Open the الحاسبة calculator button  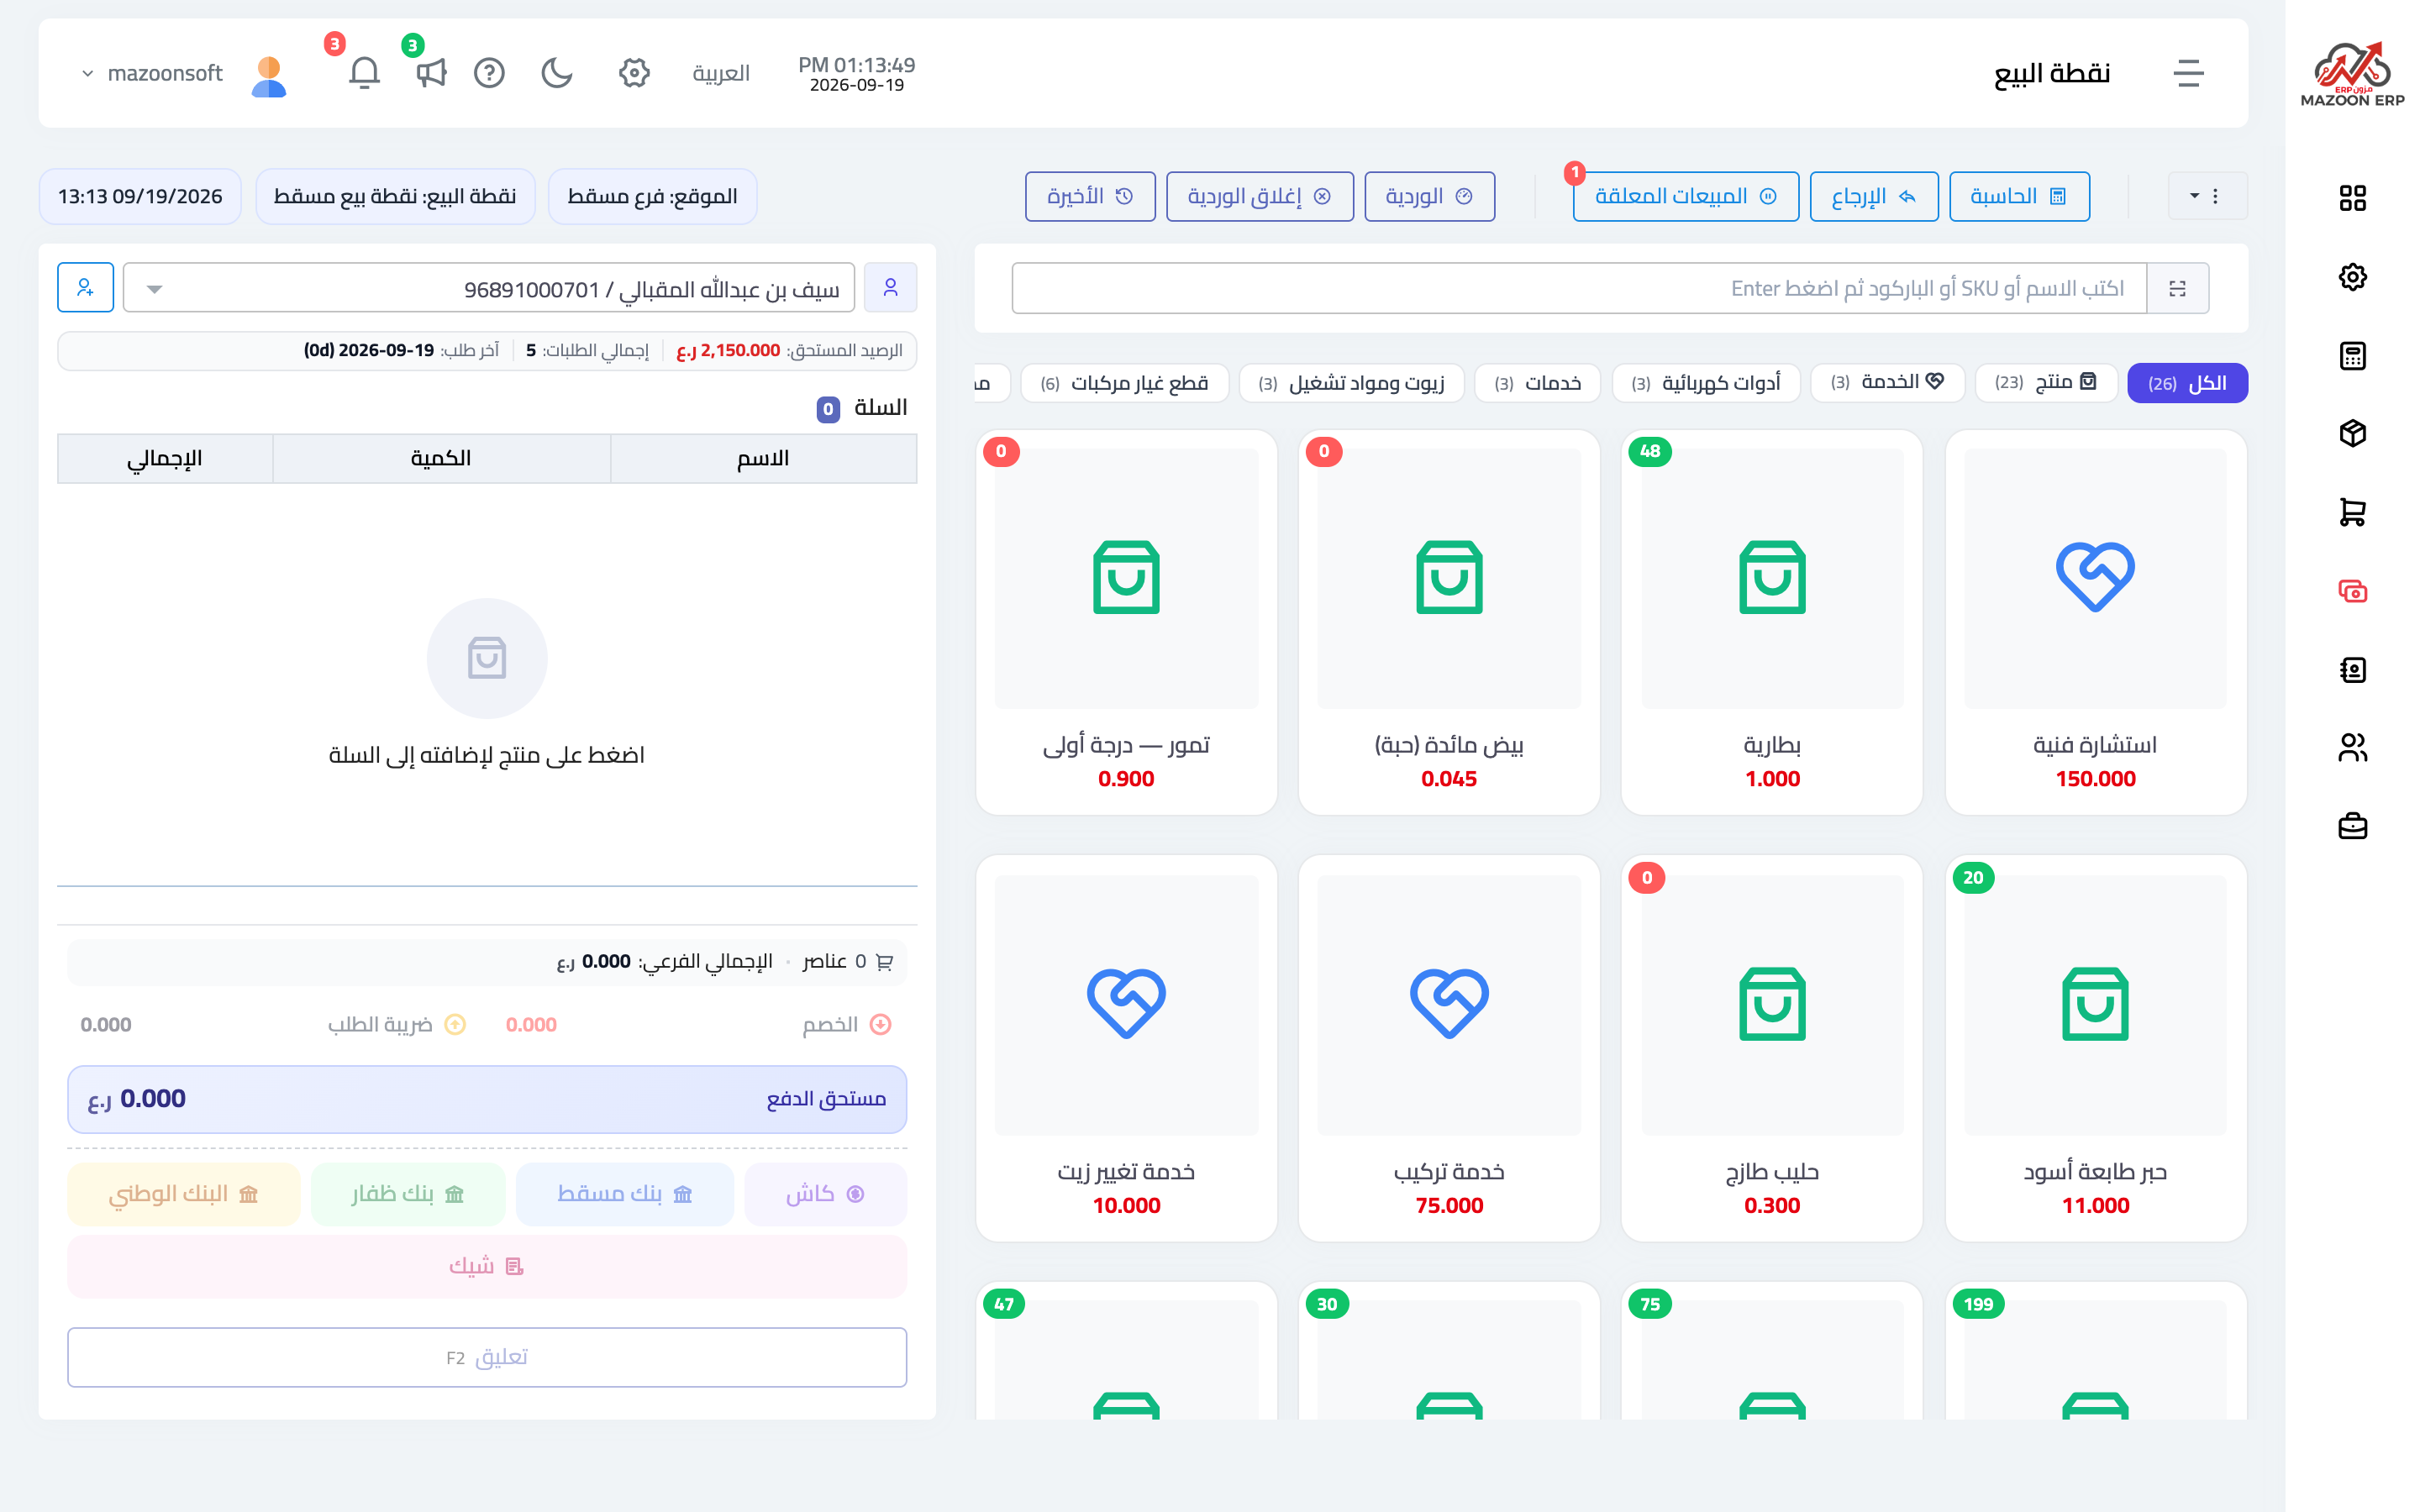point(2018,196)
